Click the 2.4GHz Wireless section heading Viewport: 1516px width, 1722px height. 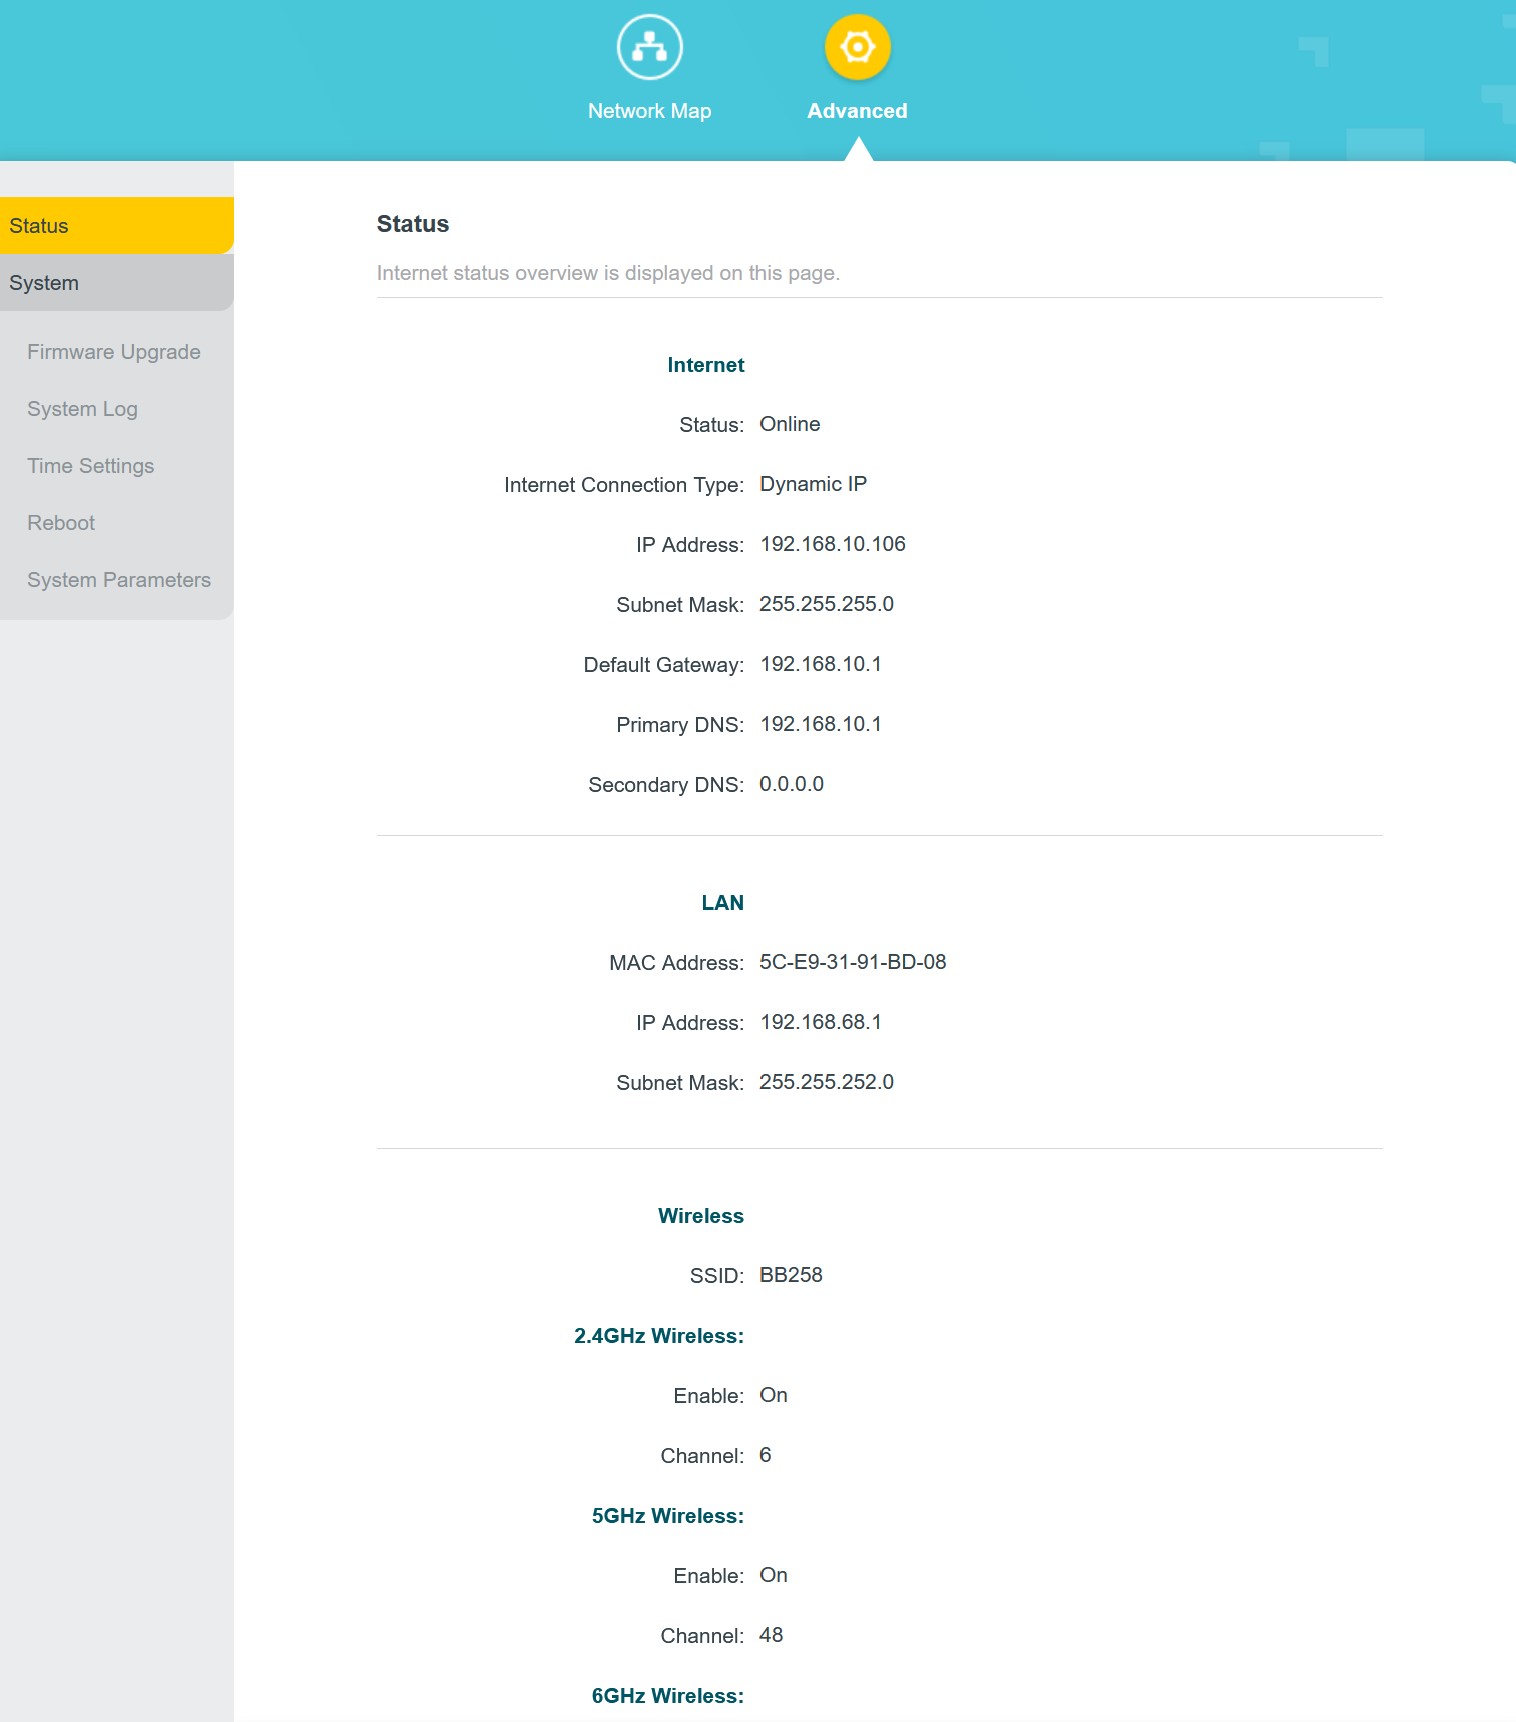click(x=659, y=1336)
